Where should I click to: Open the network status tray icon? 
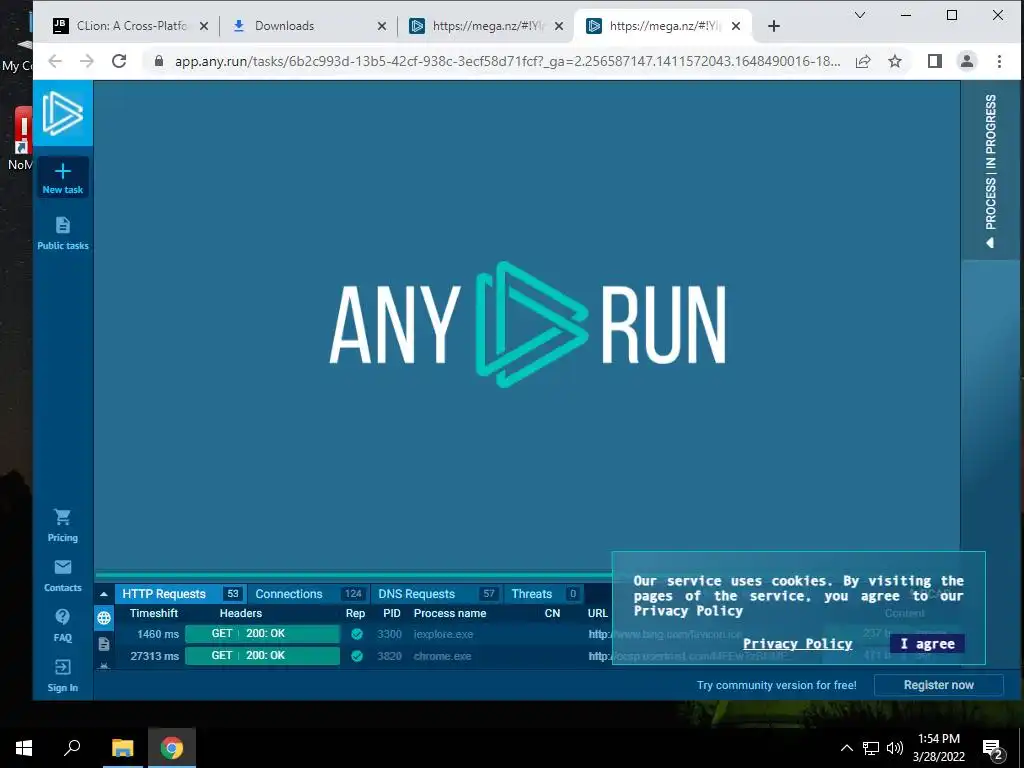pos(871,748)
